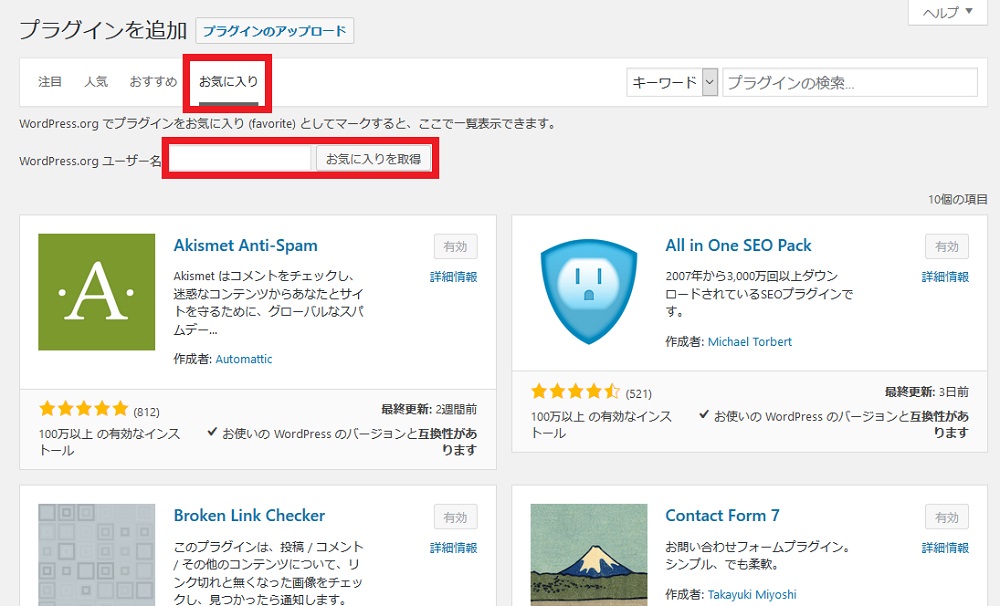Screen dimensions: 1000x606
Task: Focus the プラグインの検索 search field
Action: pyautogui.click(x=849, y=82)
